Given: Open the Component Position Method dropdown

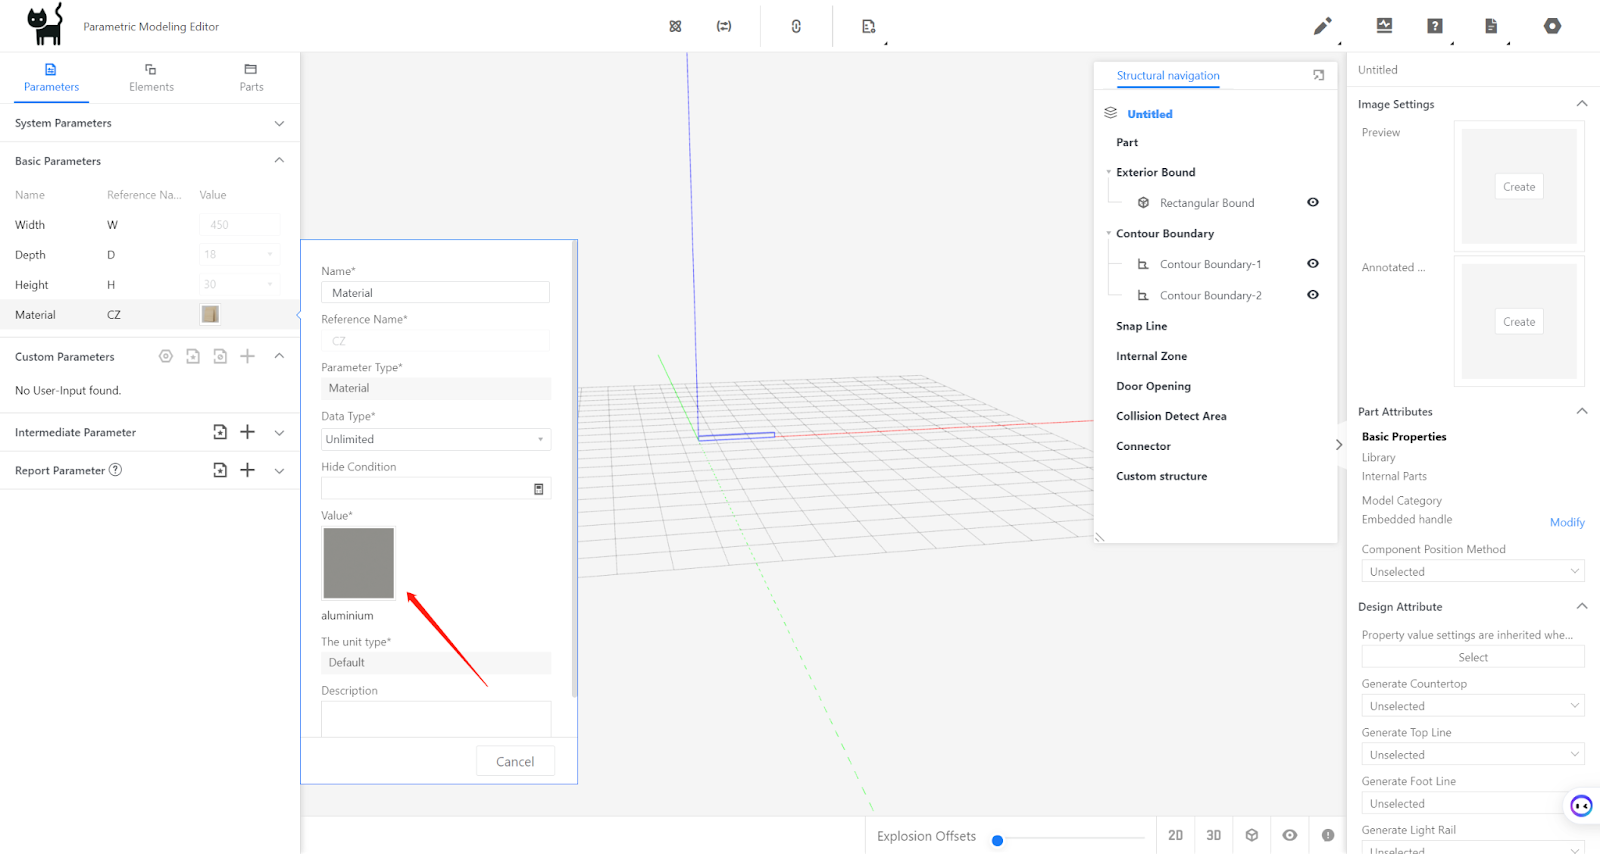Looking at the screenshot, I should coord(1472,572).
